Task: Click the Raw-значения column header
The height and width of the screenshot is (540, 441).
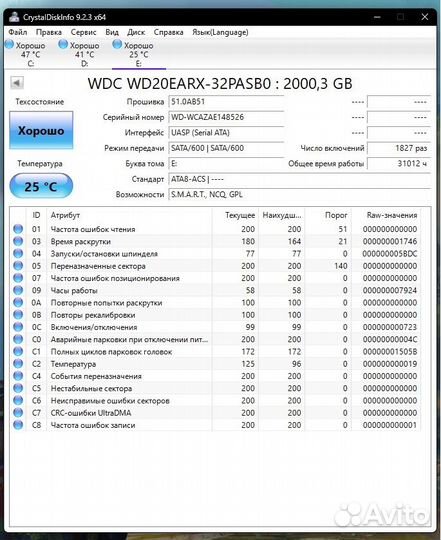Action: pos(386,215)
